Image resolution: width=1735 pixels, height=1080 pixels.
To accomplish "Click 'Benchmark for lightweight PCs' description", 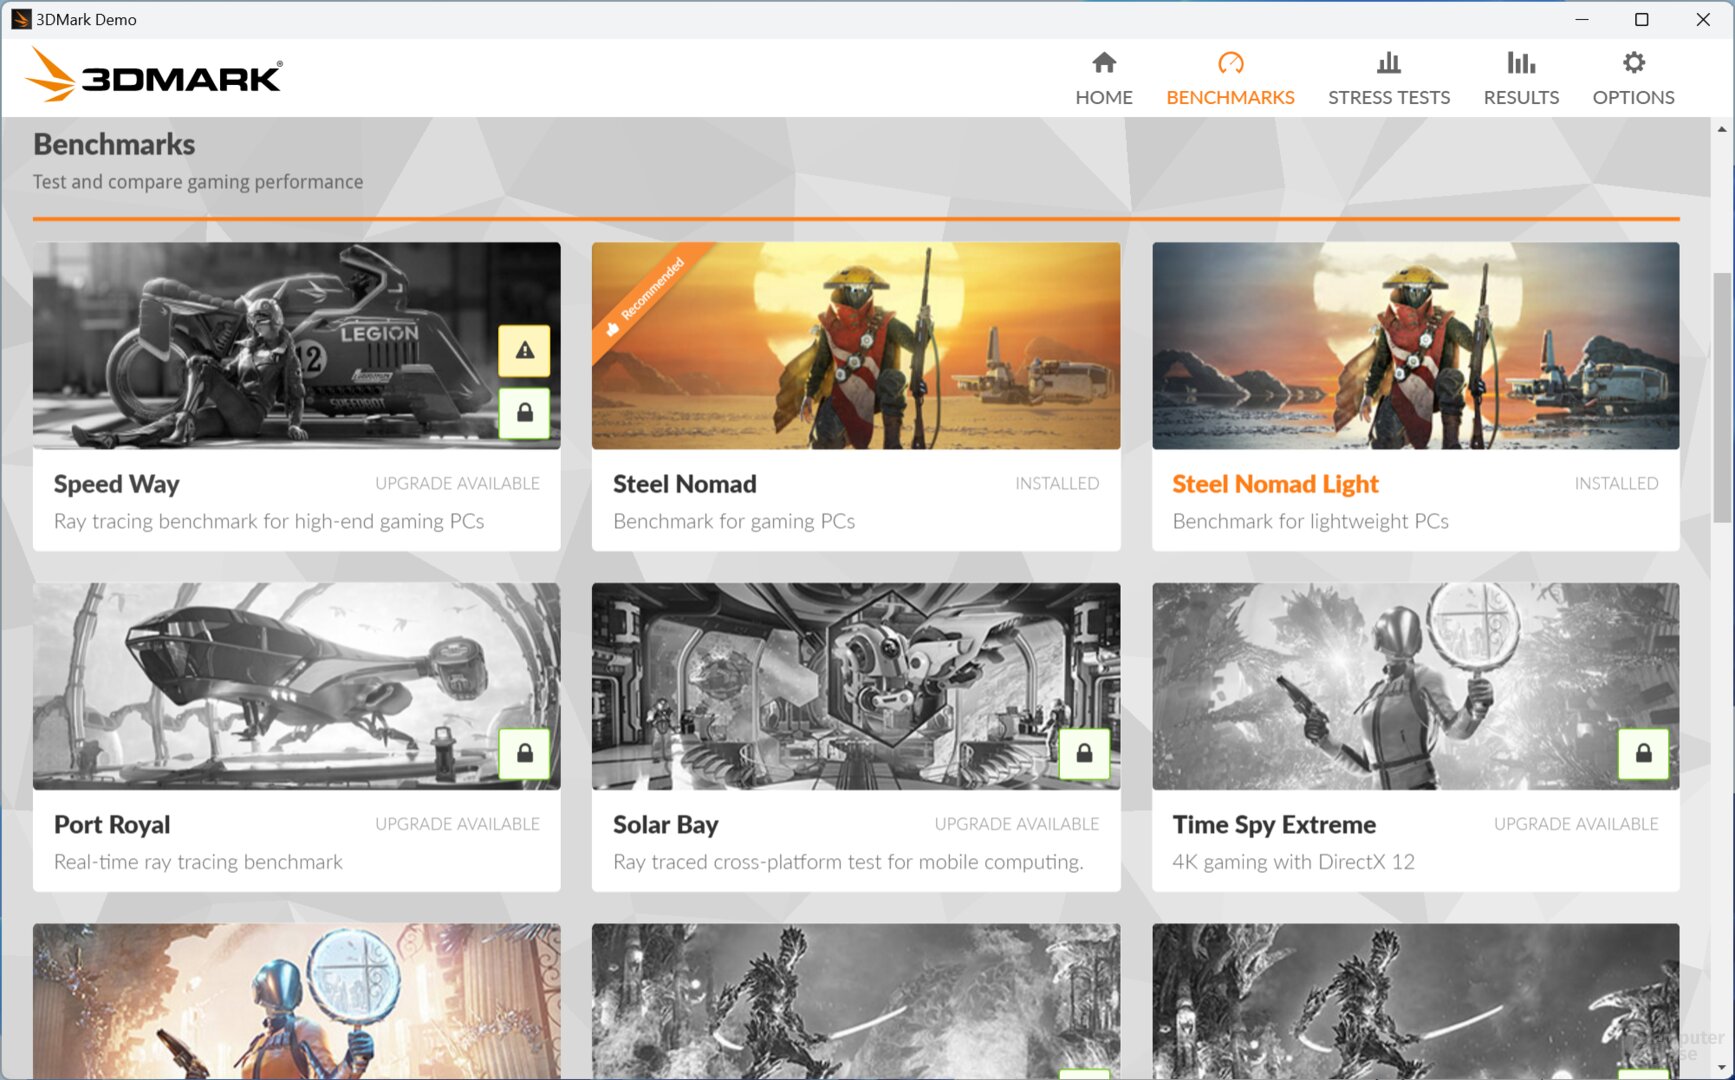I will 1310,522.
